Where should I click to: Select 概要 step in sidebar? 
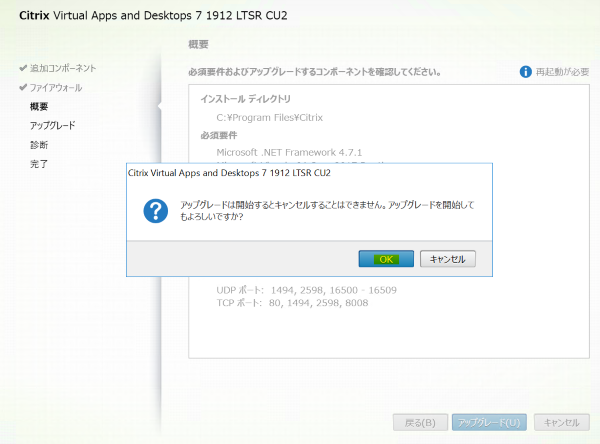(x=39, y=106)
